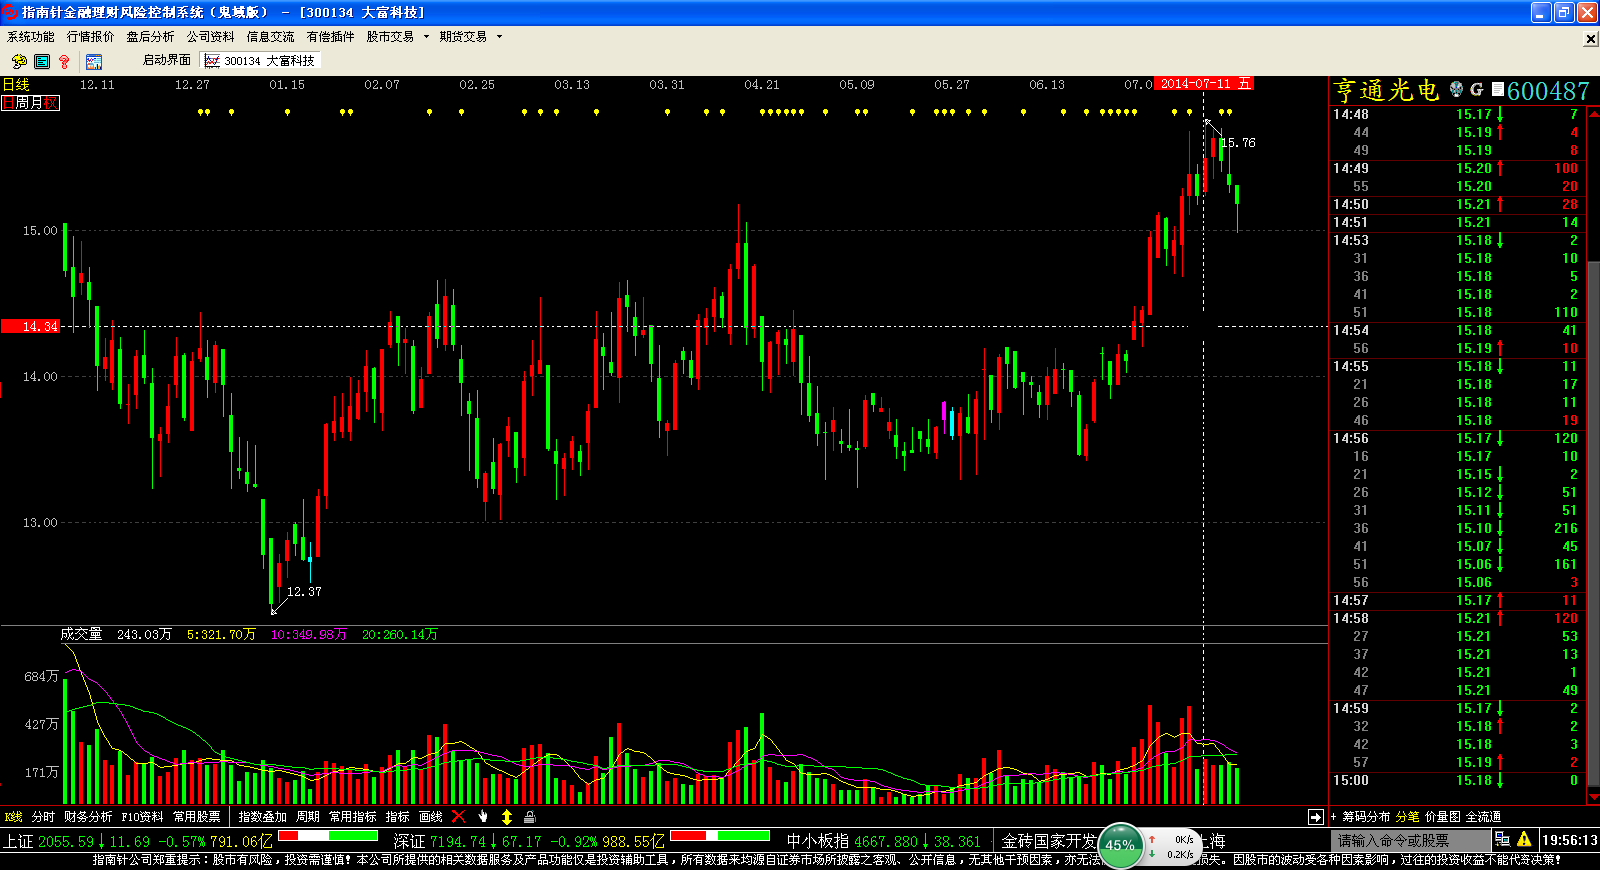Toggle 权 adjustment mode on chart

click(x=51, y=103)
